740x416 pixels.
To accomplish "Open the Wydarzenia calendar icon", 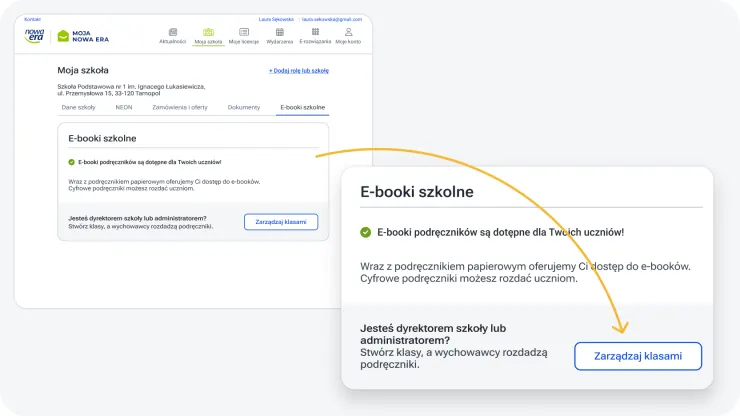I will pos(280,33).
